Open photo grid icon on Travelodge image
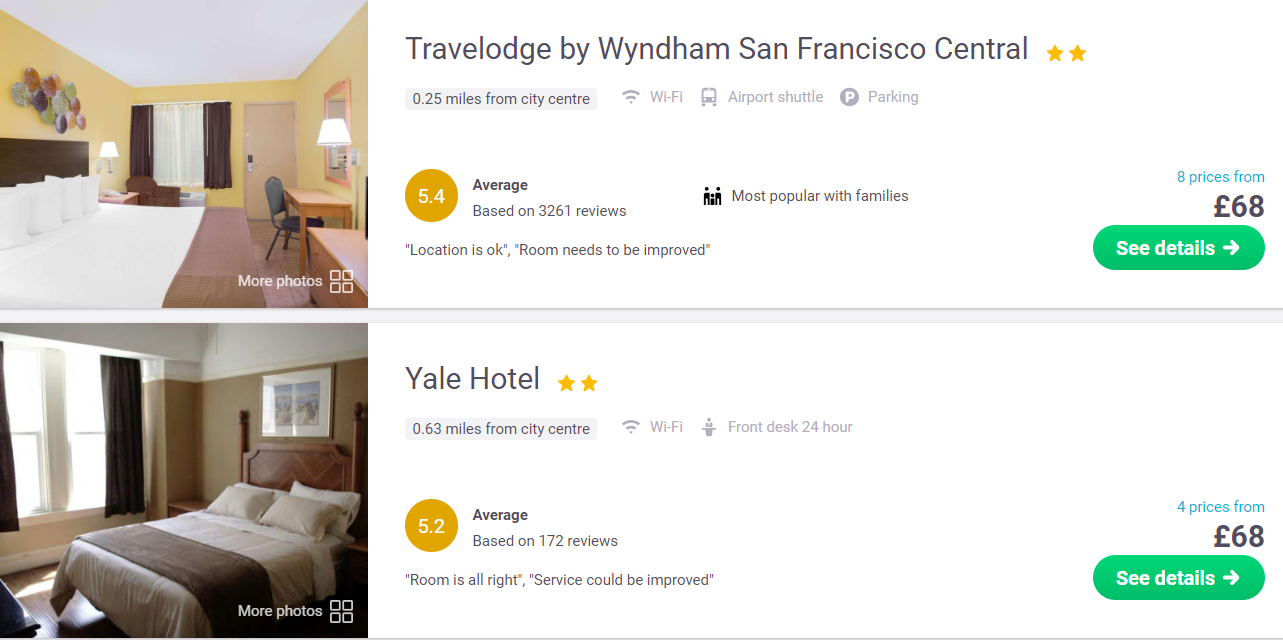The image size is (1283, 640). click(341, 281)
